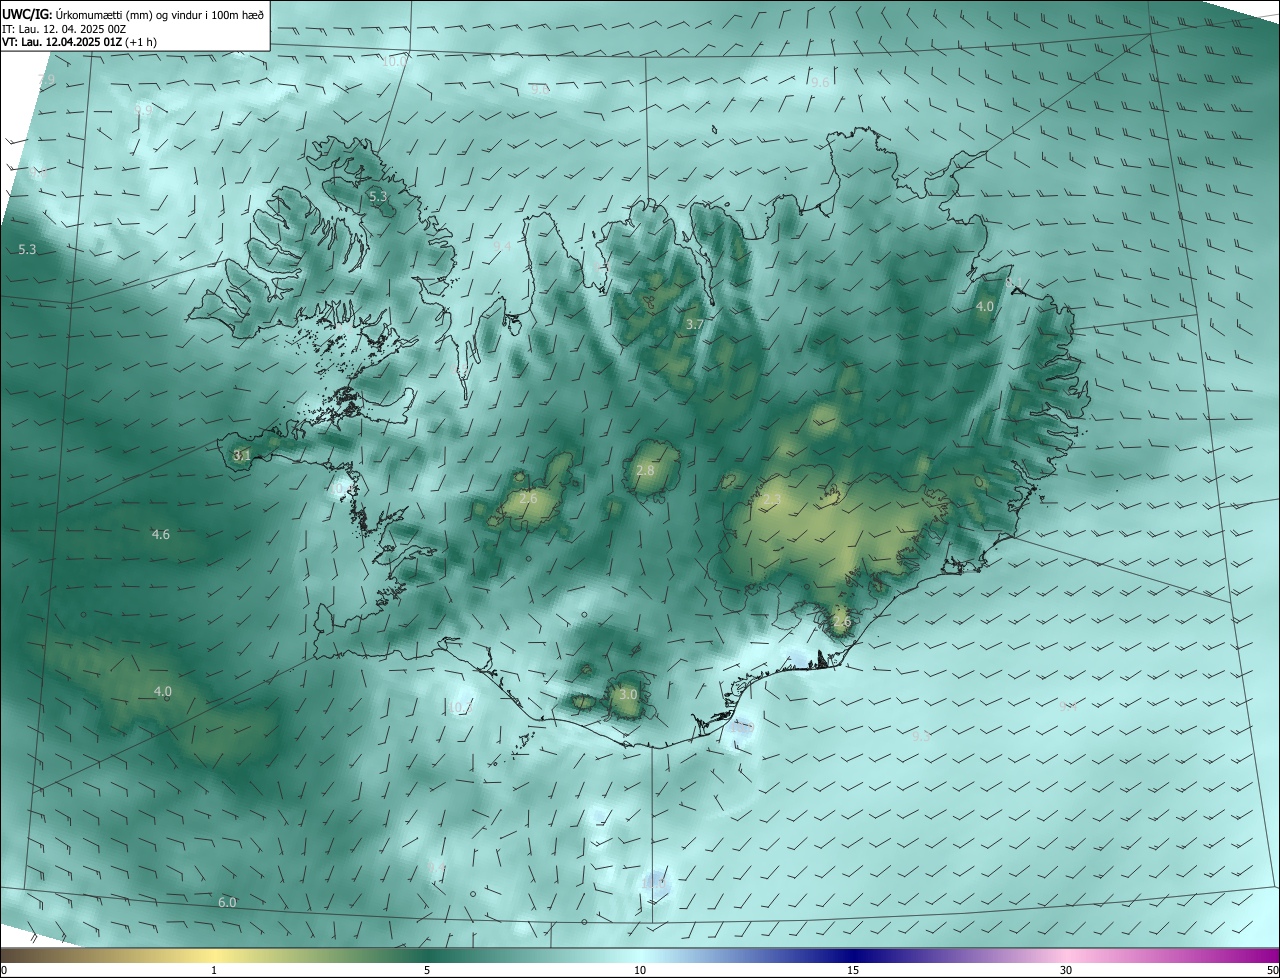Click the '3.7' value label on the map
The image size is (1280, 978).
point(694,325)
